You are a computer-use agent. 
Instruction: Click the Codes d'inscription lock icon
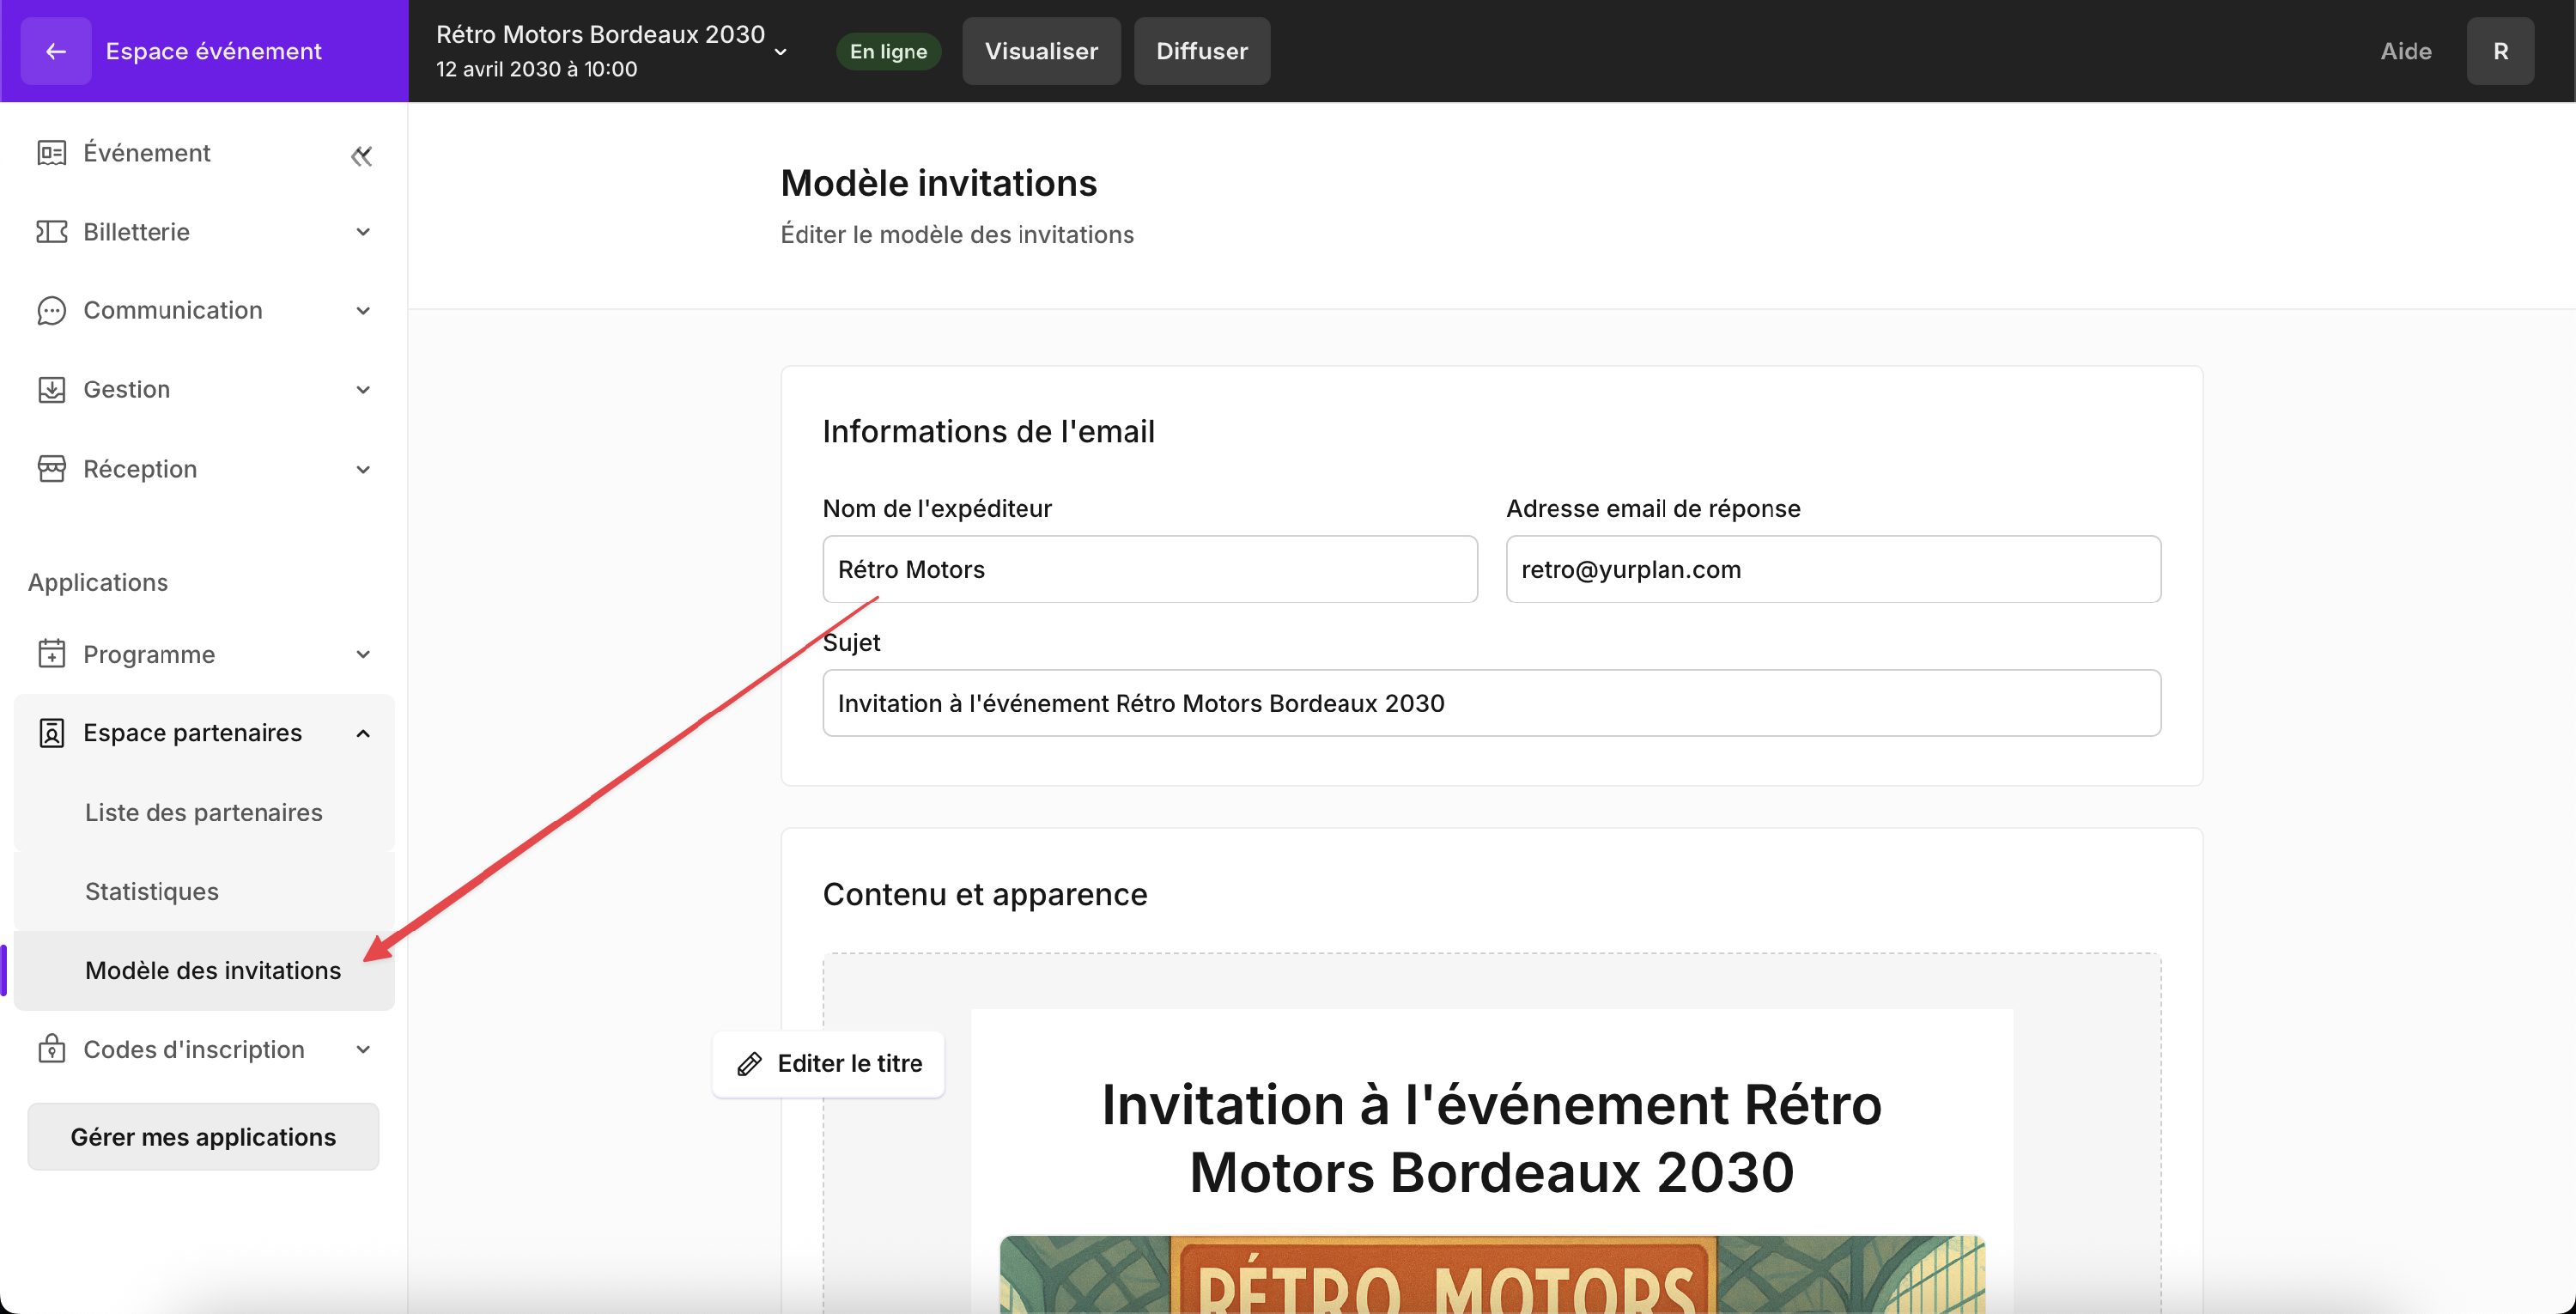point(51,1049)
